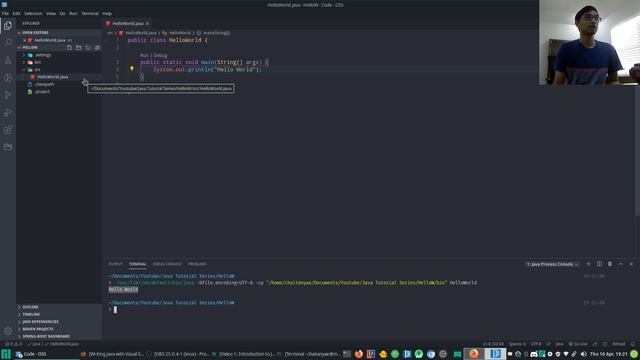Open the Source Control view icon

click(8, 95)
